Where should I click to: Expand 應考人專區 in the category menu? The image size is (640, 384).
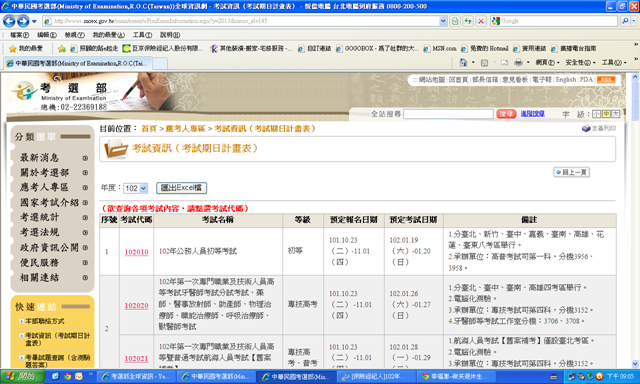pos(85,188)
